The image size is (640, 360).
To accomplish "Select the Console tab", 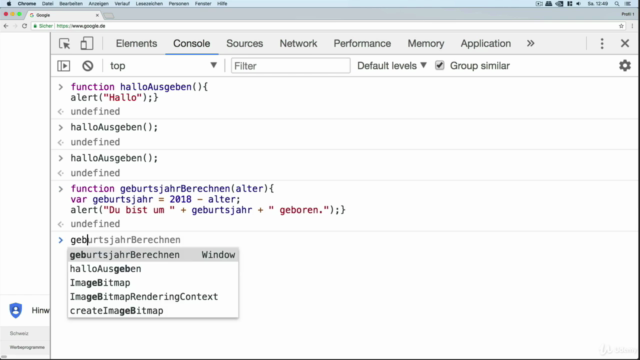I will 191,43.
